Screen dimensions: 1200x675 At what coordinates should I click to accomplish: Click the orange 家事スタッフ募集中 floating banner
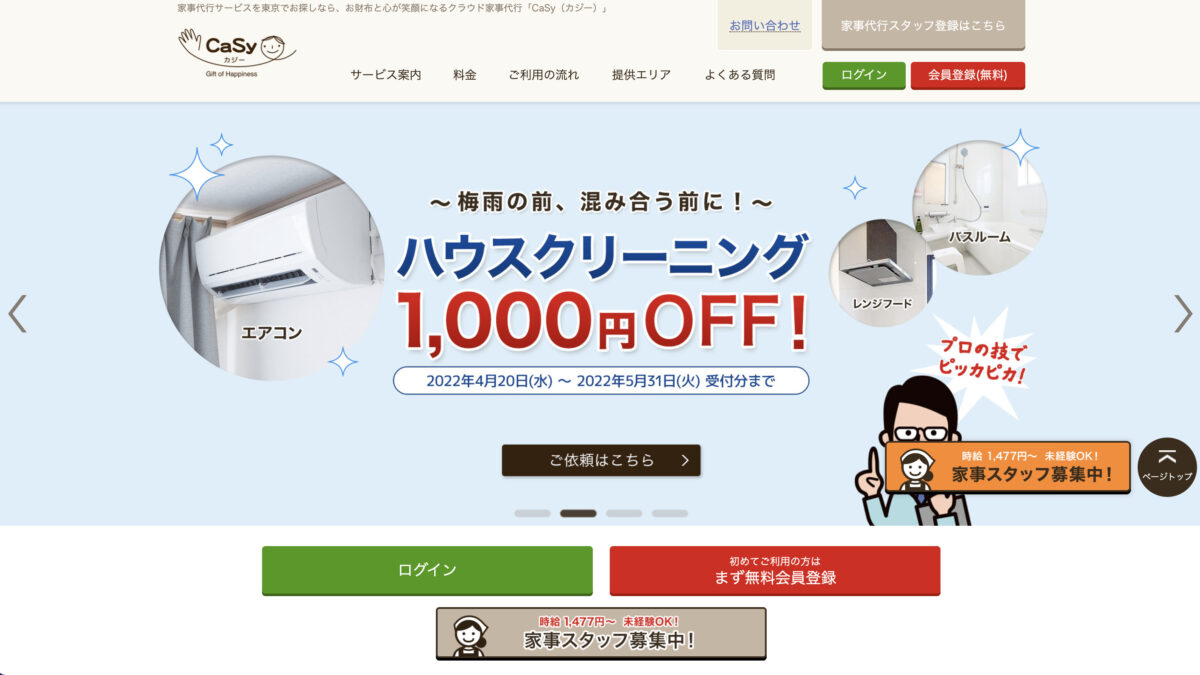pos(1008,467)
